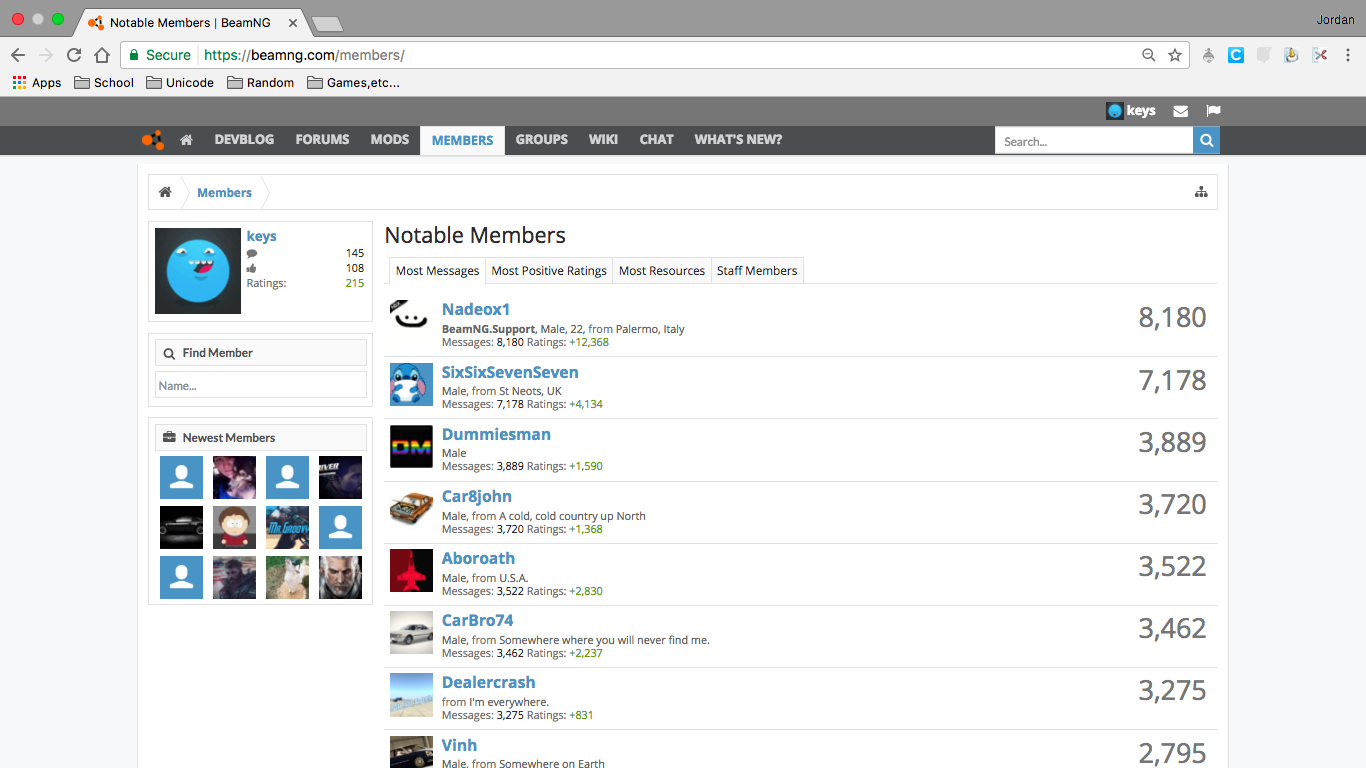Open Dummiesman profile link
This screenshot has height=768, width=1366.
click(x=496, y=434)
